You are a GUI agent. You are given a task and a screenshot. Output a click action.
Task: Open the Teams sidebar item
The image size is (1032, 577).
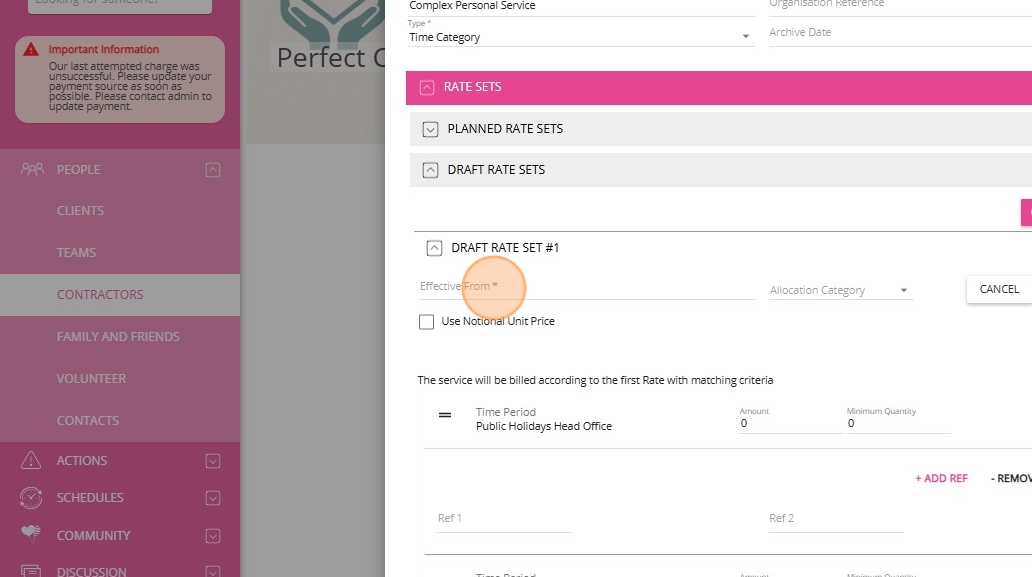coord(120,253)
